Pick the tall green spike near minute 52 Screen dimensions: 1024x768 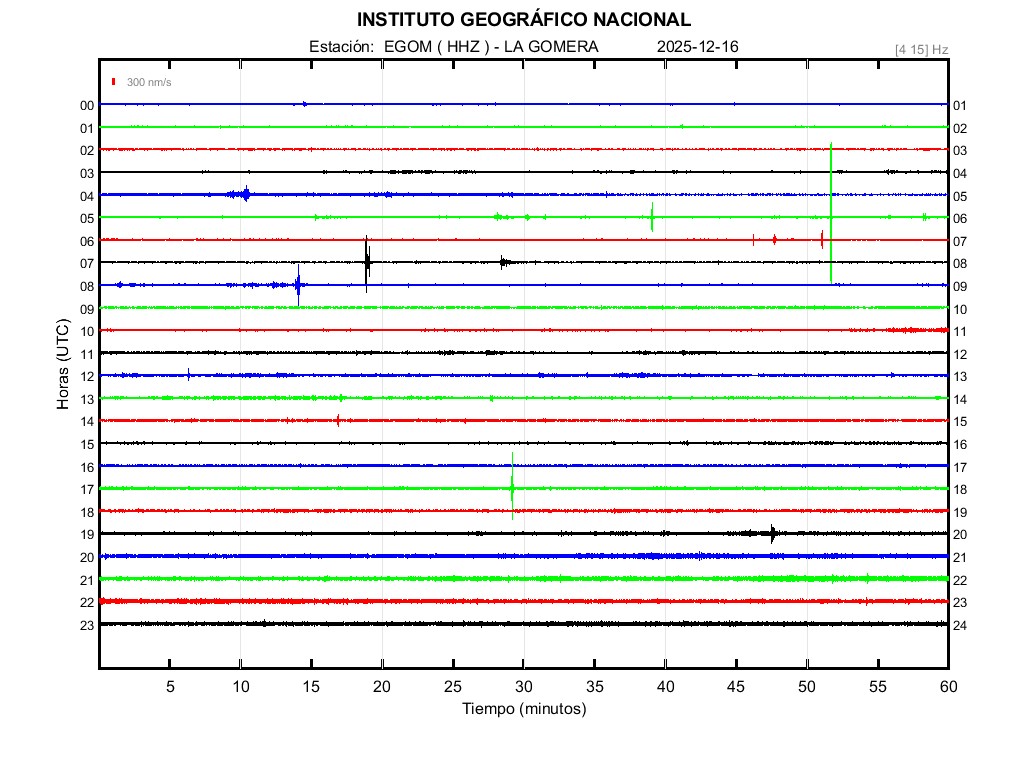point(831,212)
